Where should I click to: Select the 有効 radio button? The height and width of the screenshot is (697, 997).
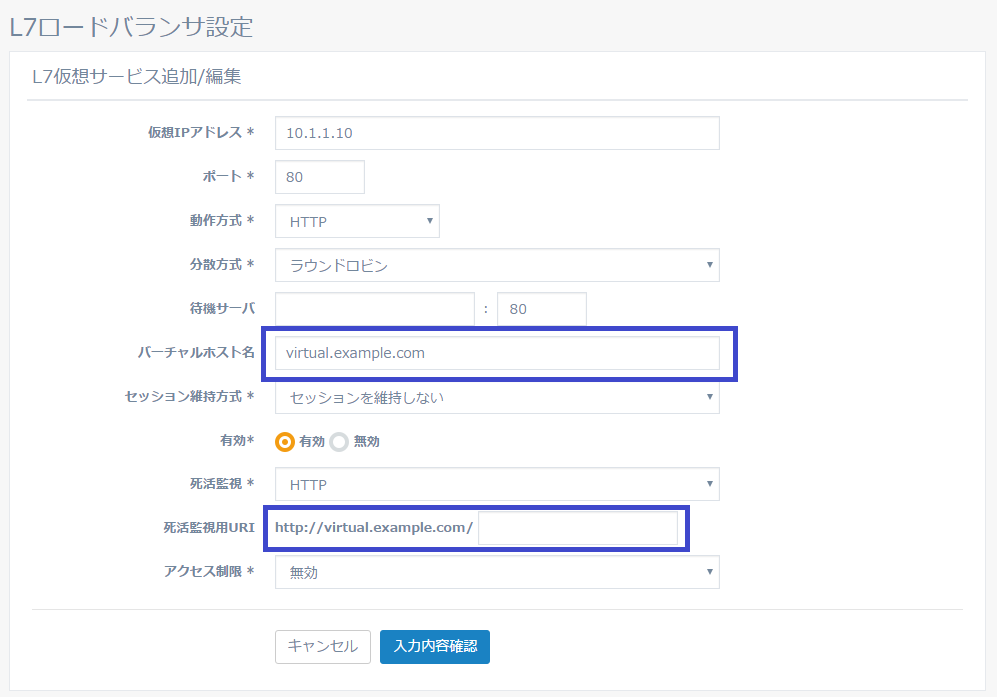[x=286, y=440]
